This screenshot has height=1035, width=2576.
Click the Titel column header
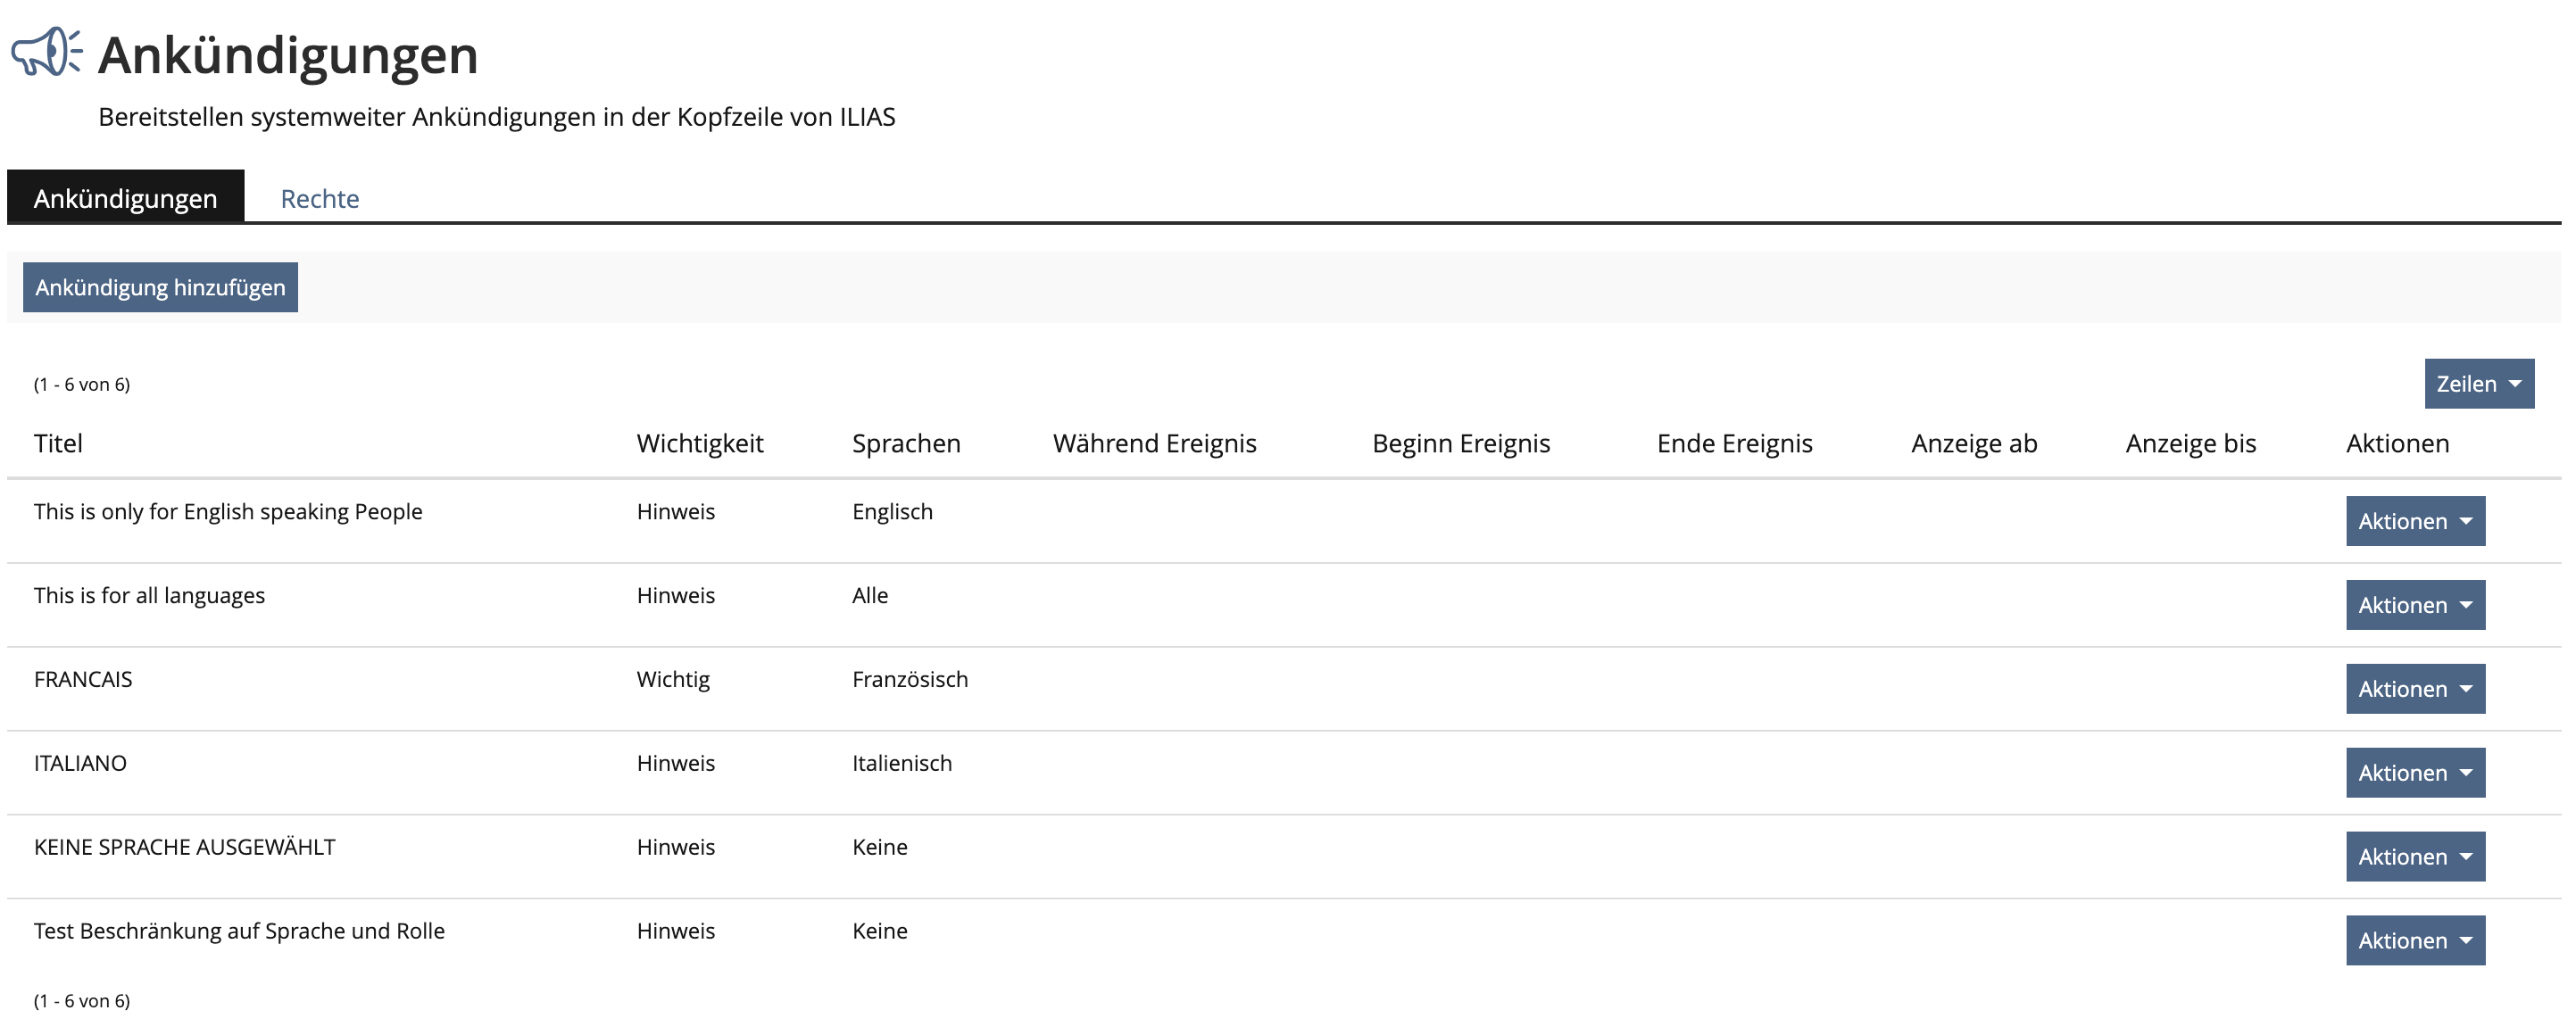[x=58, y=443]
